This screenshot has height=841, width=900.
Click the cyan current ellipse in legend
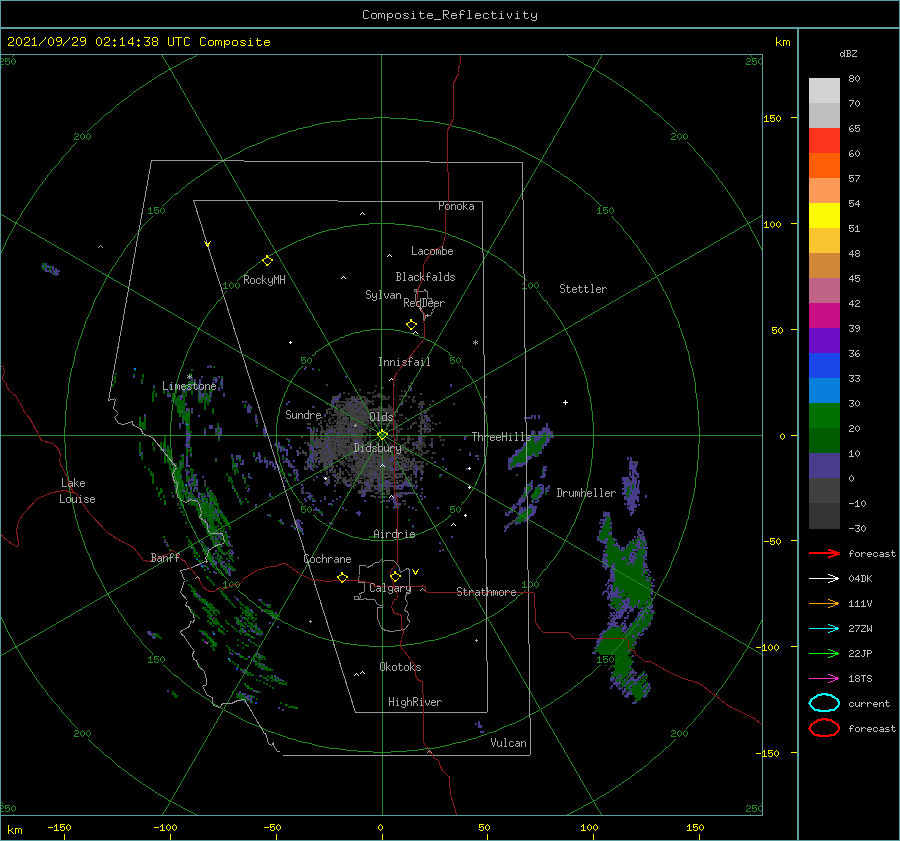click(824, 703)
